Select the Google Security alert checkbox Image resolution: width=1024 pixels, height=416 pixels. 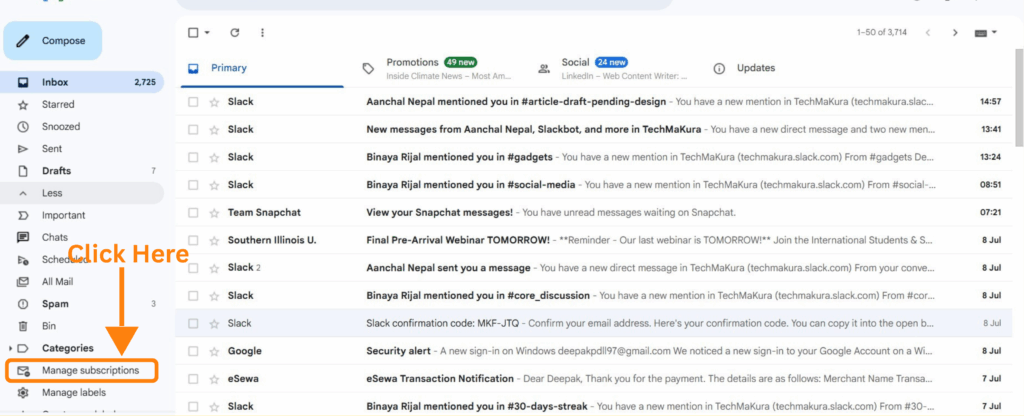[193, 351]
